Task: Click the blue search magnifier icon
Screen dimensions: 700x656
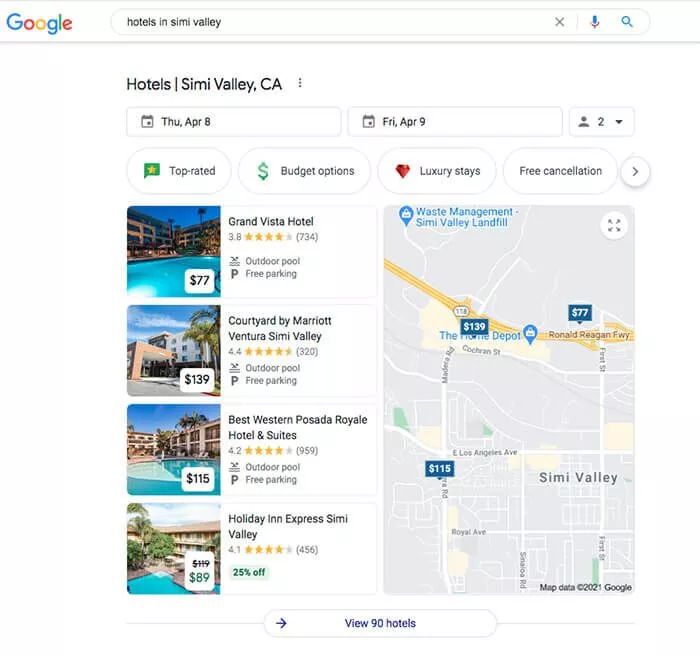Action: [x=627, y=22]
